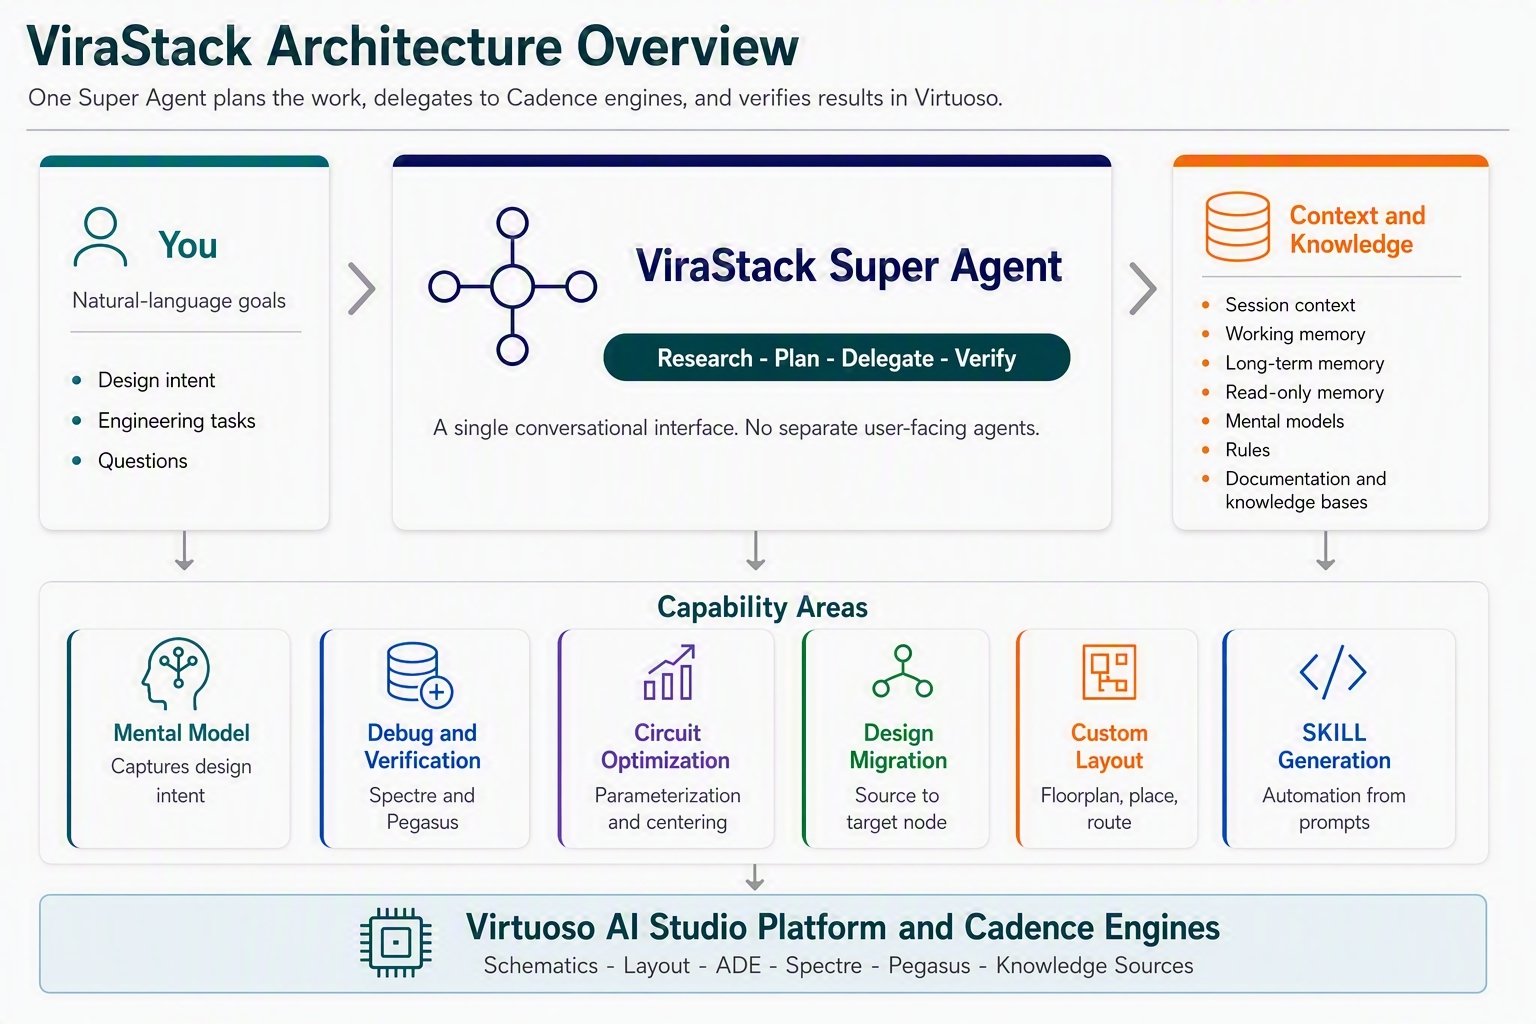Screen dimensions: 1536x1024
Task: Click the "Floorplan, place, route" description
Action: [1109, 809]
